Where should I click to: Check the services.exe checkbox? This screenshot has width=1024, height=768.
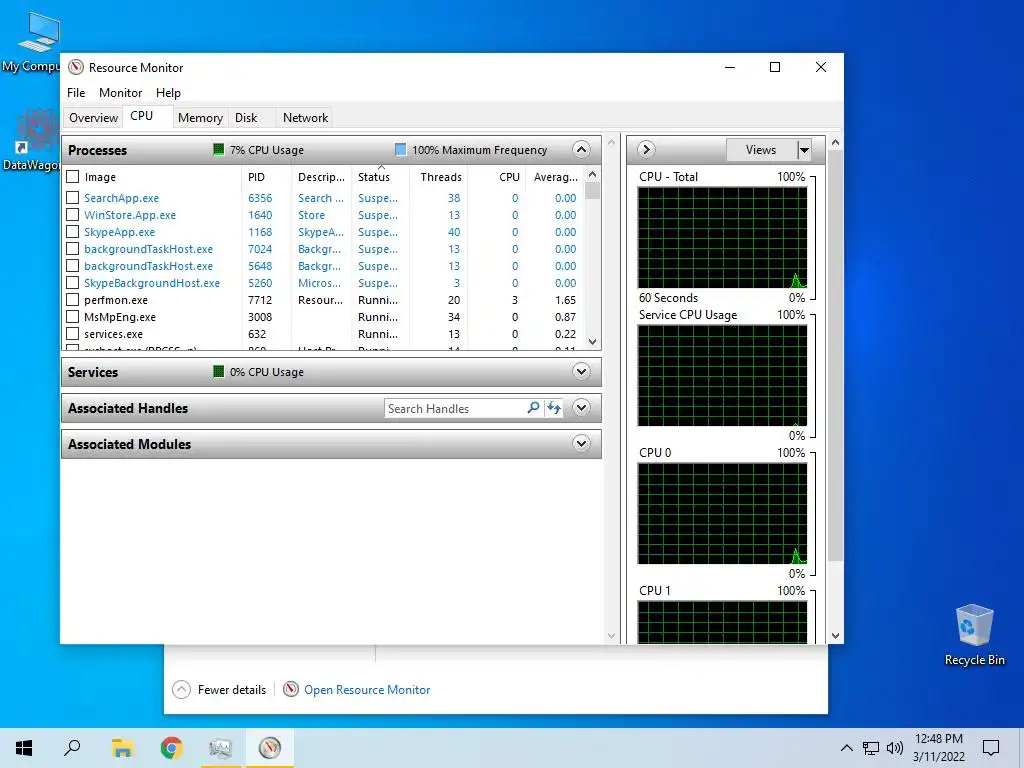pyautogui.click(x=73, y=334)
